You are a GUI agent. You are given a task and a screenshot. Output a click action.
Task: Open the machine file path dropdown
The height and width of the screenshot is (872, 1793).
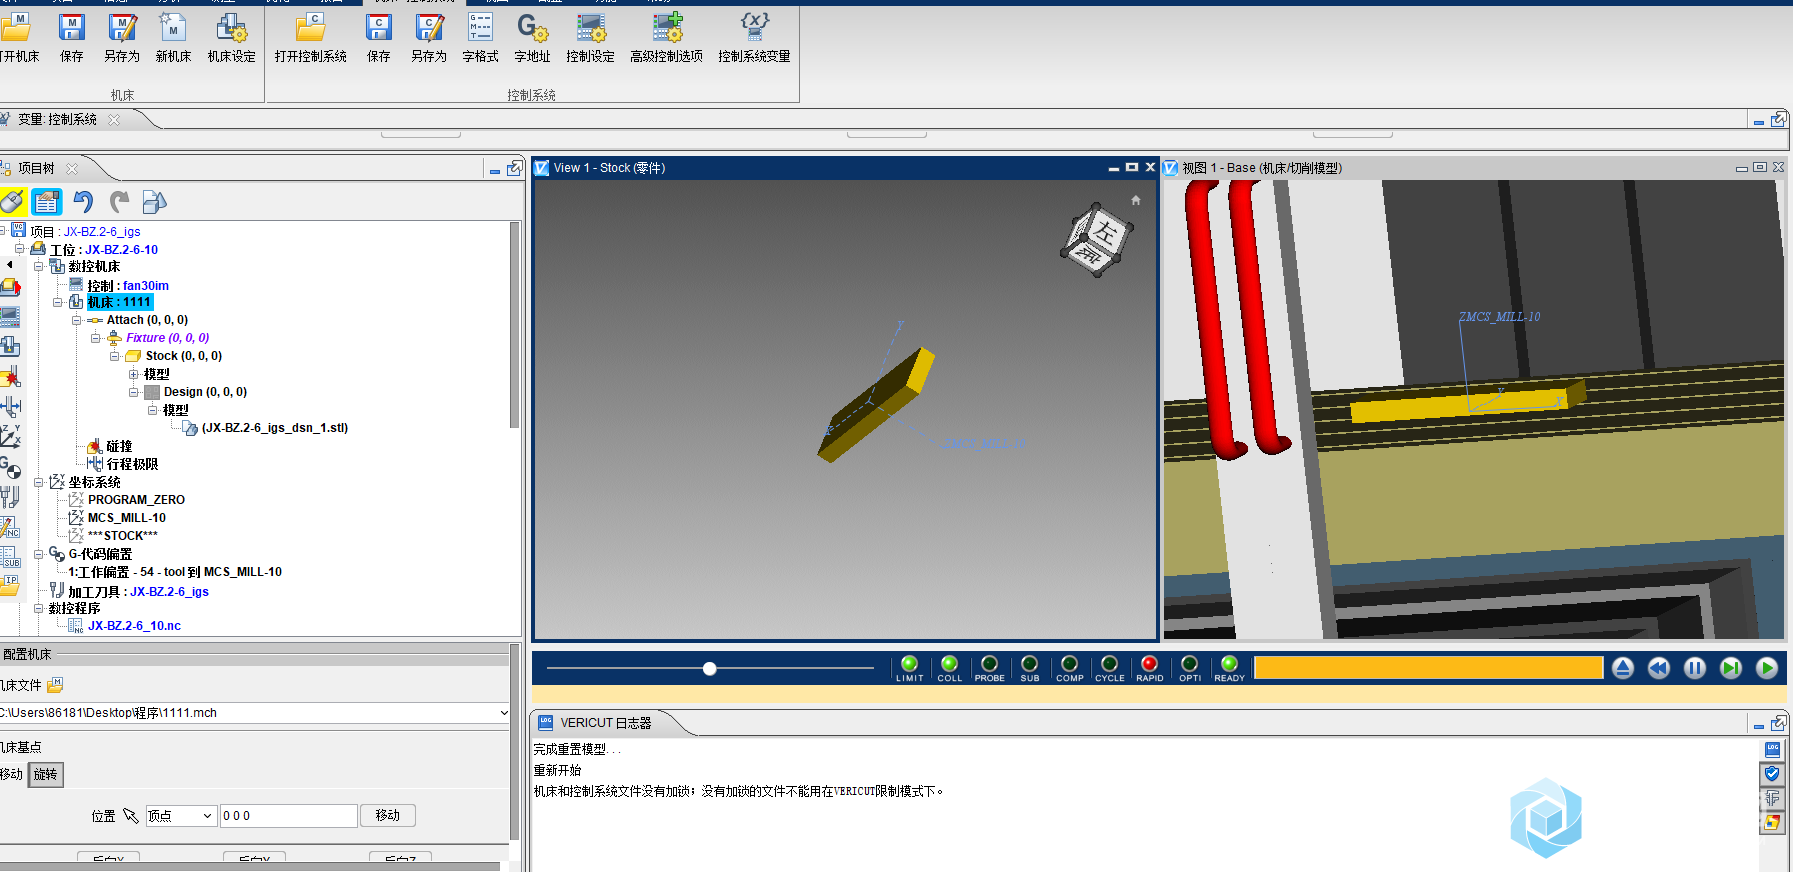[504, 713]
